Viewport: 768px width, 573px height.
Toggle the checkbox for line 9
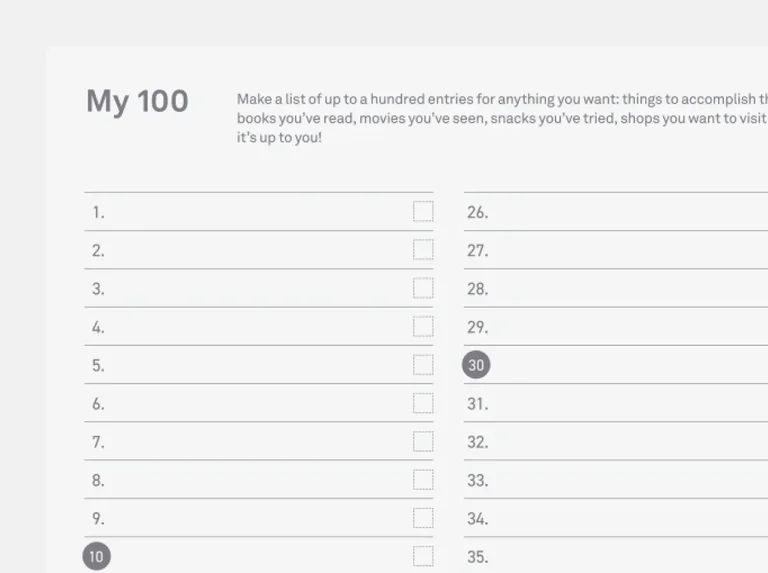coord(423,518)
